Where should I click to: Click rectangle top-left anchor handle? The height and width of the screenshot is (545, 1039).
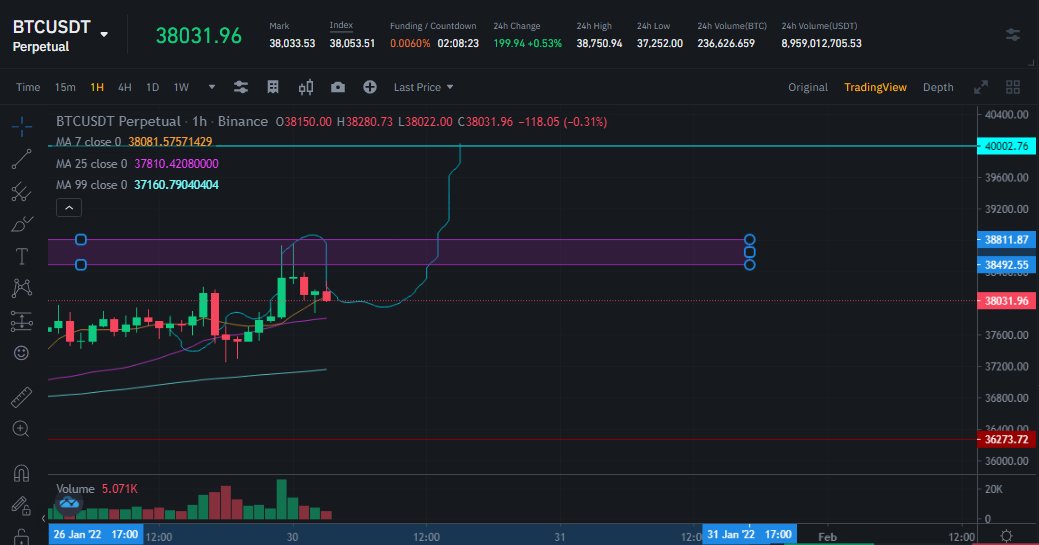(x=81, y=239)
